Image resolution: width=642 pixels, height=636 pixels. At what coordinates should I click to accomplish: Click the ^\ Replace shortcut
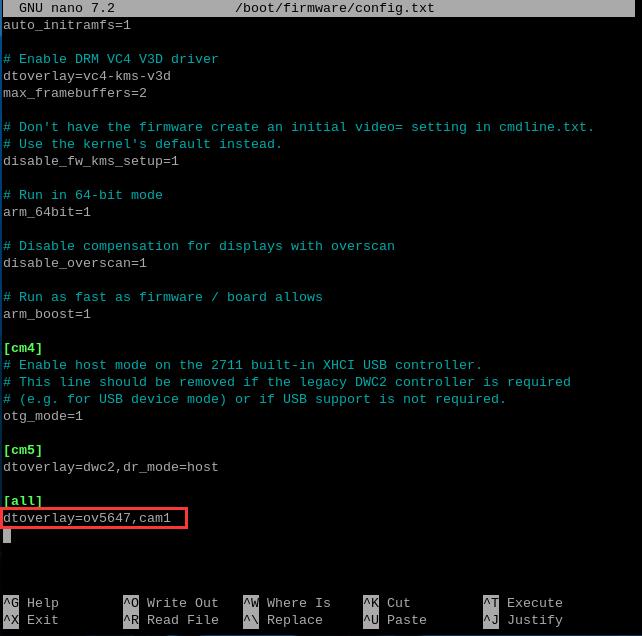283,620
